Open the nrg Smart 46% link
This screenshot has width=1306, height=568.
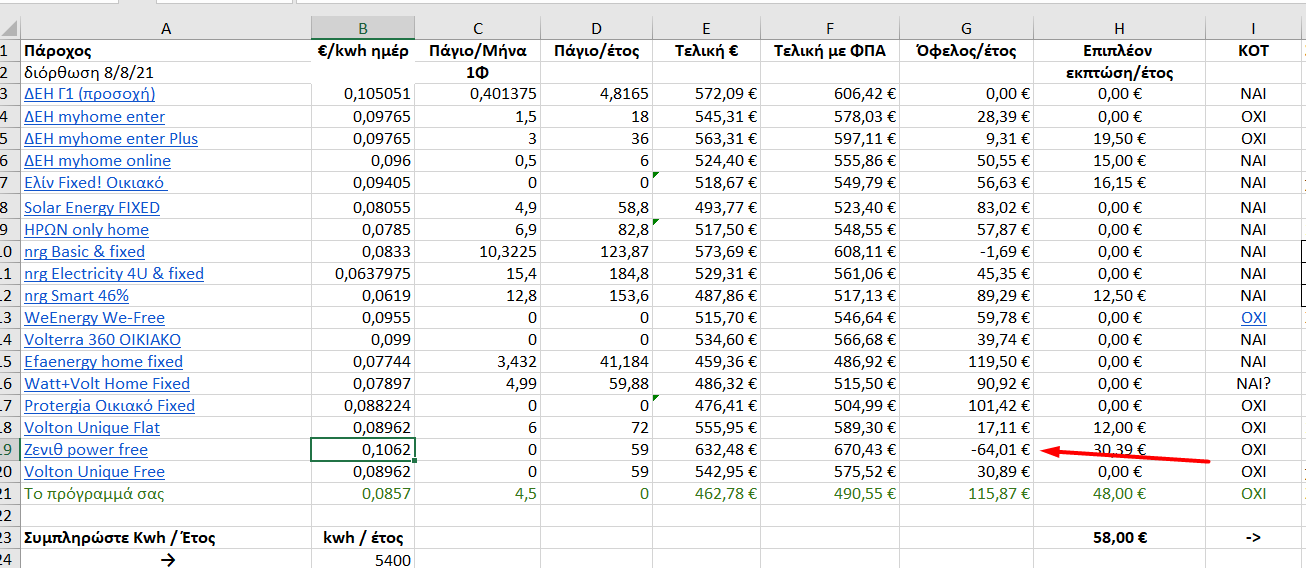coord(76,296)
